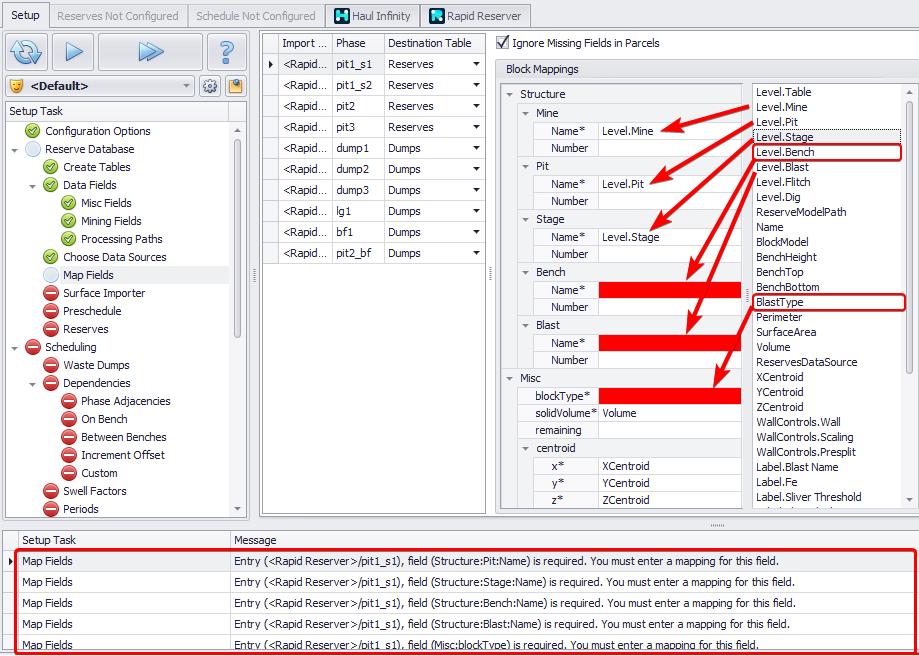The image size is (919, 656).
Task: Collapse the Reserve Database tree node
Action: 15,149
